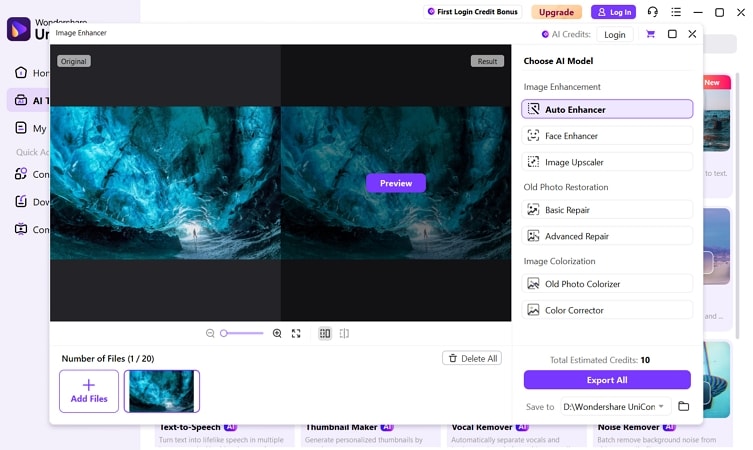Click the Preview button
Screen dimensions: 753x450
(x=396, y=183)
